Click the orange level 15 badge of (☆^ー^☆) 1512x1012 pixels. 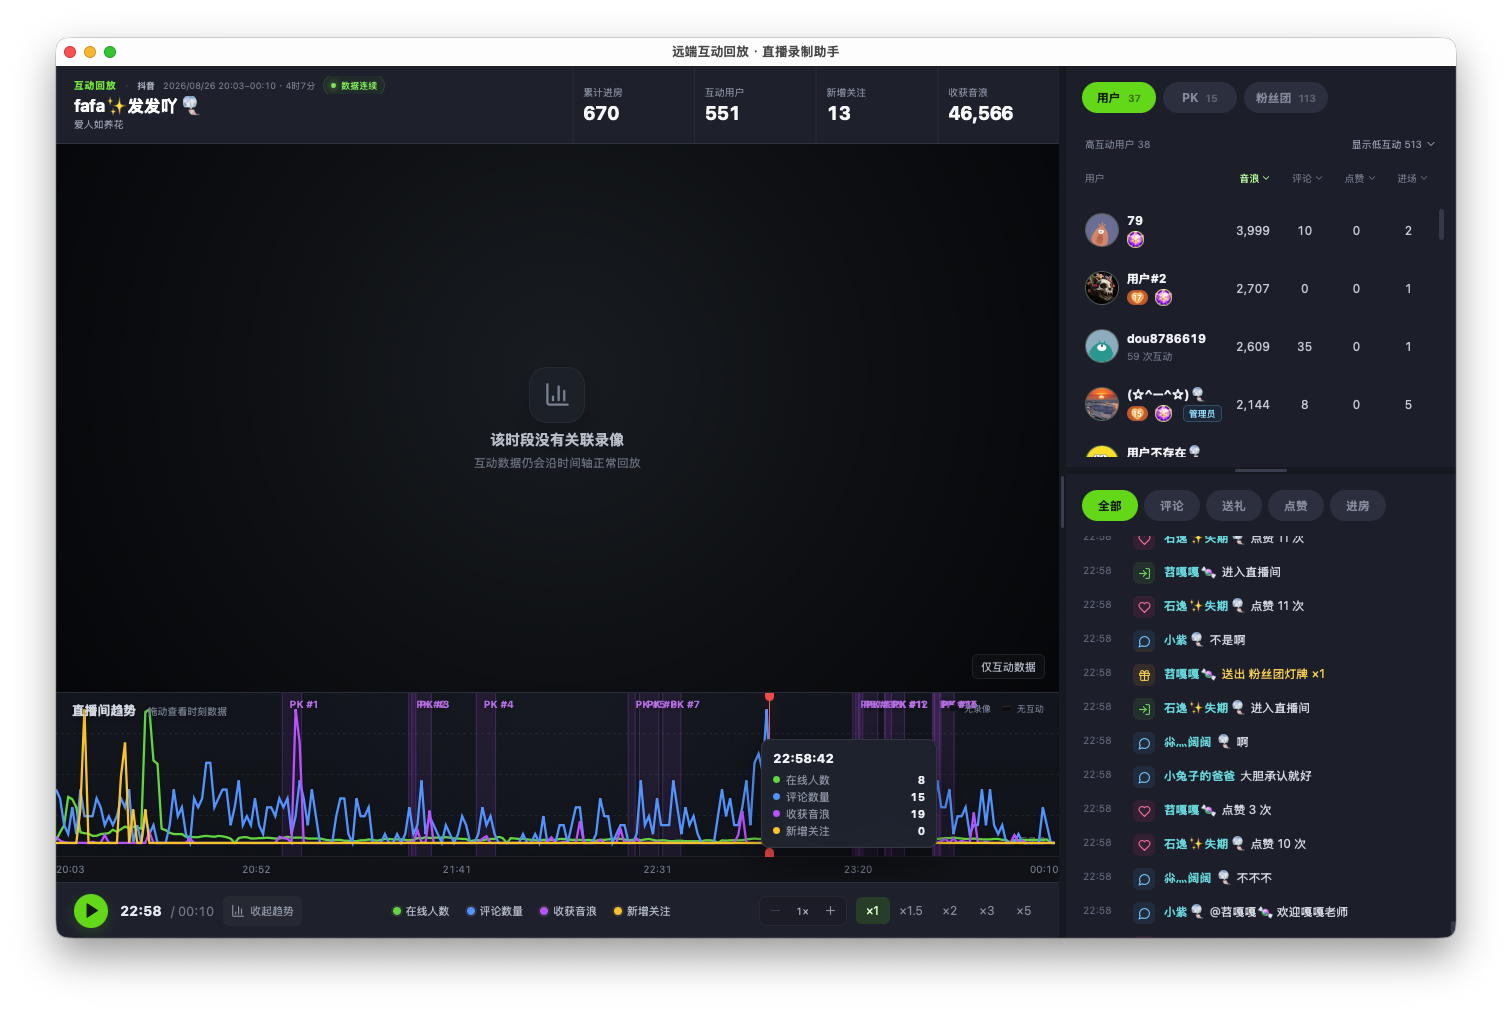click(1137, 413)
